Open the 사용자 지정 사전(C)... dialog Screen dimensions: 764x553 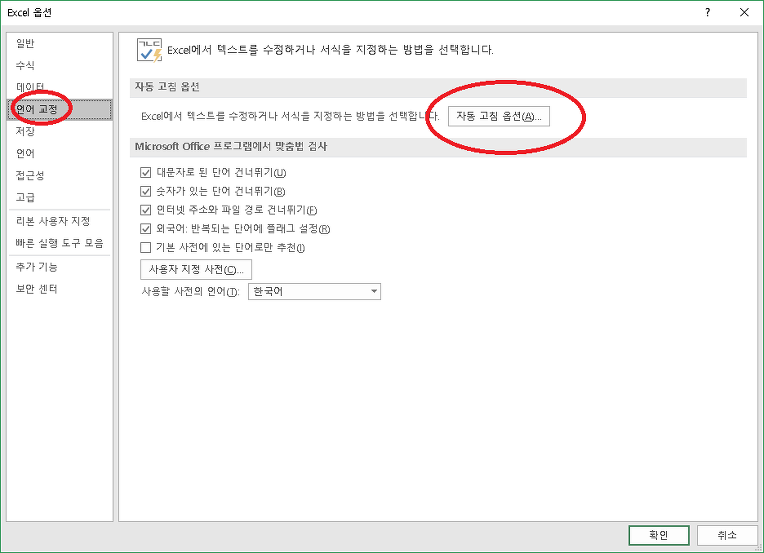coord(196,269)
